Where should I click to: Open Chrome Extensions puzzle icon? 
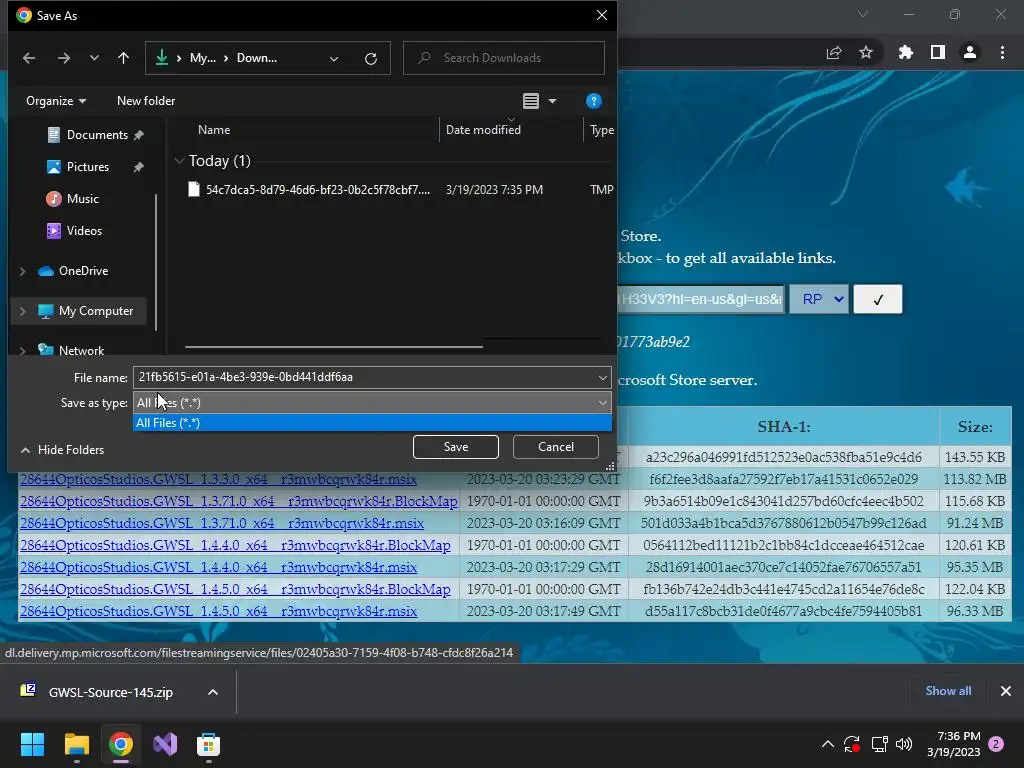coord(905,52)
